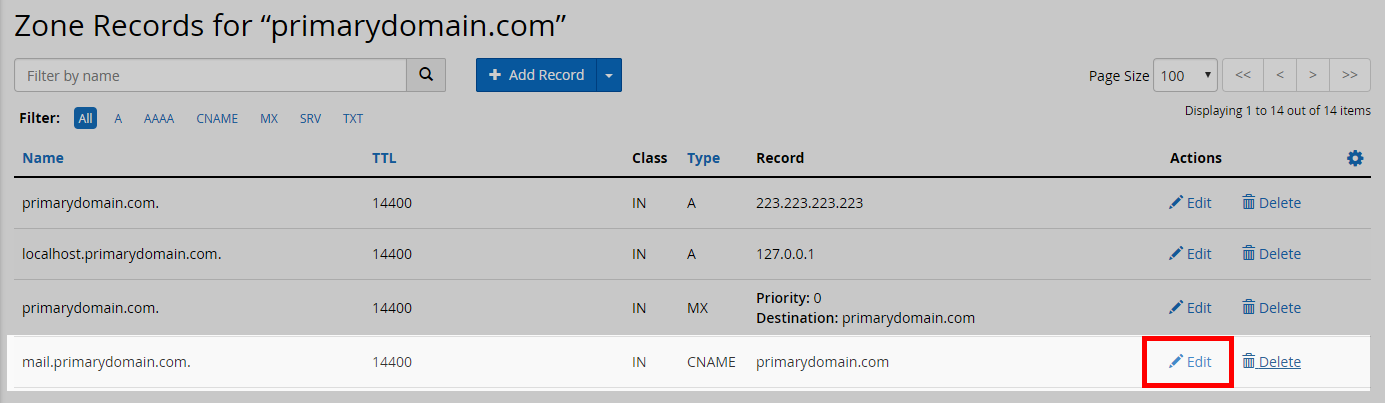Filter records by MX type
Image resolution: width=1385 pixels, height=403 pixels.
pyautogui.click(x=269, y=118)
